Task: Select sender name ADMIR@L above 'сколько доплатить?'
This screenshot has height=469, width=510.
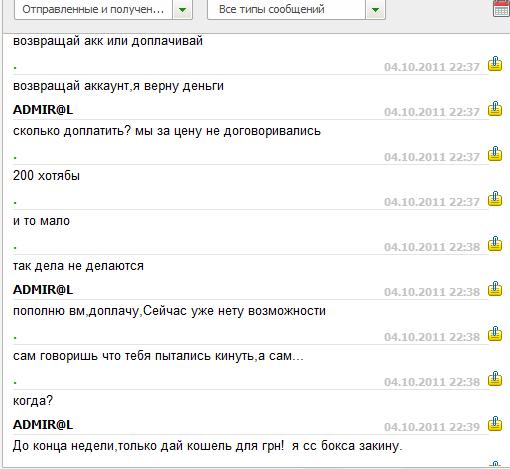Action: pyautogui.click(x=43, y=110)
